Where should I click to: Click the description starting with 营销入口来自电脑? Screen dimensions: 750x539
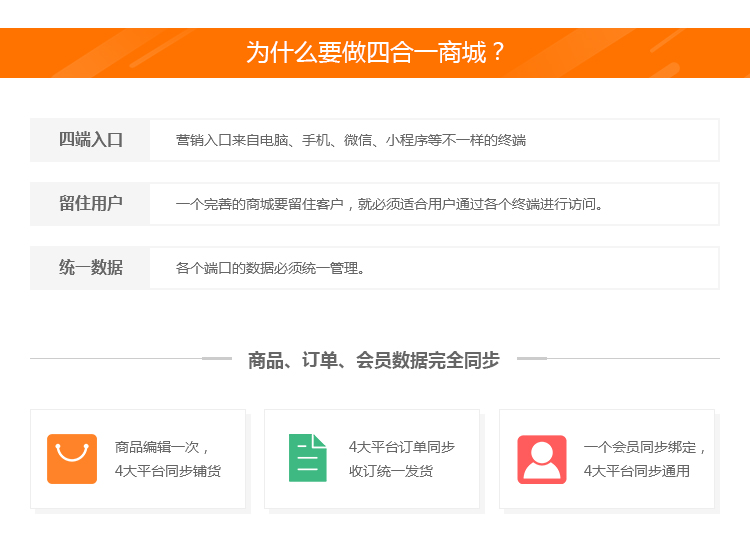pyautogui.click(x=350, y=140)
